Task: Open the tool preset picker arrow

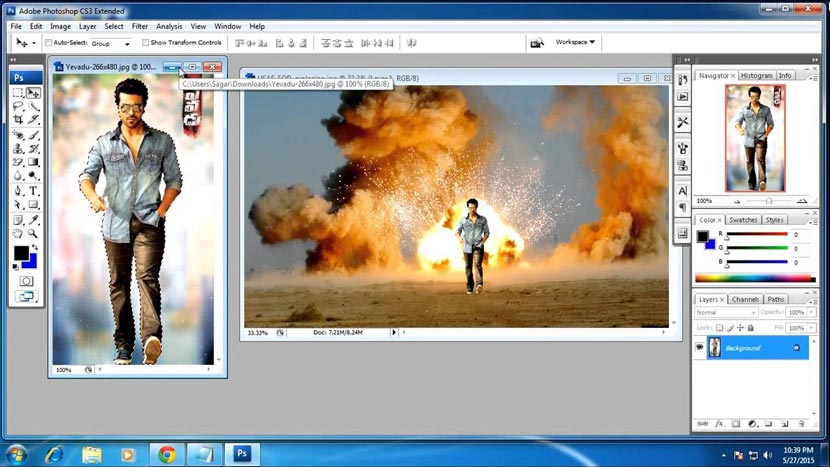Action: tap(34, 43)
